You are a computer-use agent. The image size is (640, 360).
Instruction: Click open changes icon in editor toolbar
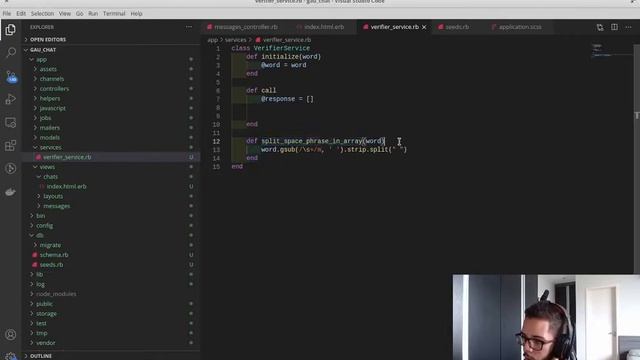(600, 27)
